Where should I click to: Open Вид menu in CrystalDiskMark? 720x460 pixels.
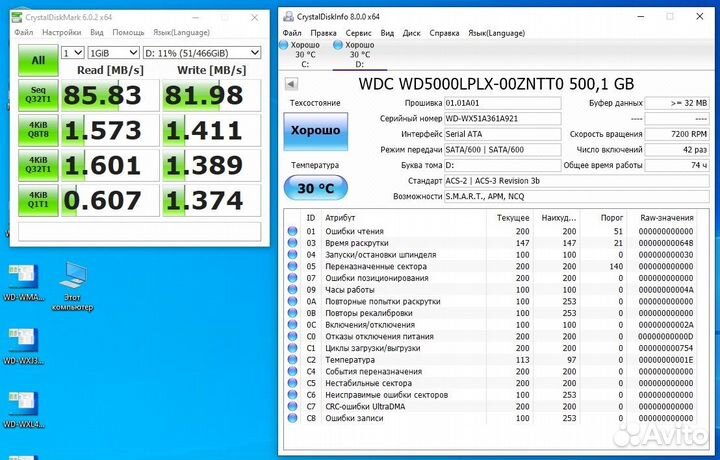[x=96, y=33]
